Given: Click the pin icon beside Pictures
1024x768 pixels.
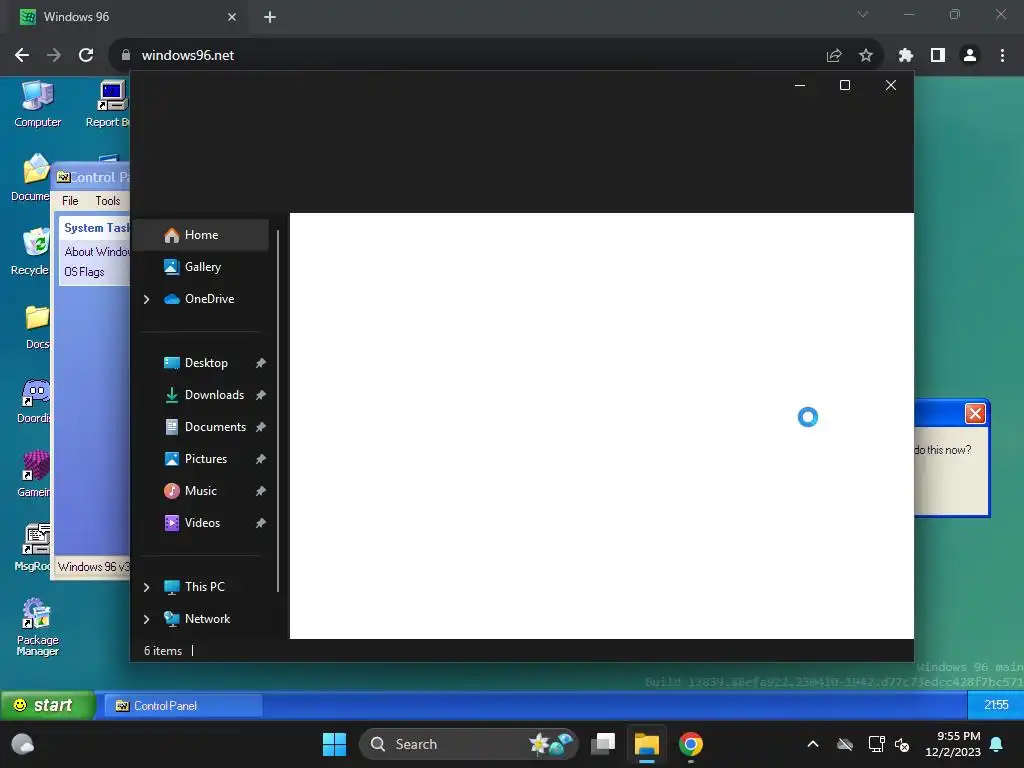Looking at the screenshot, I should click(261, 459).
